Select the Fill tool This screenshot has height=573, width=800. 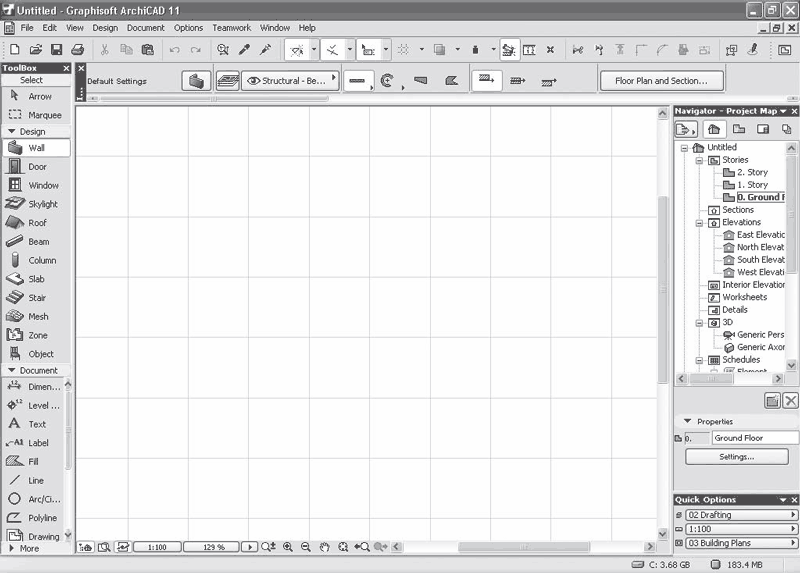pyautogui.click(x=33, y=461)
